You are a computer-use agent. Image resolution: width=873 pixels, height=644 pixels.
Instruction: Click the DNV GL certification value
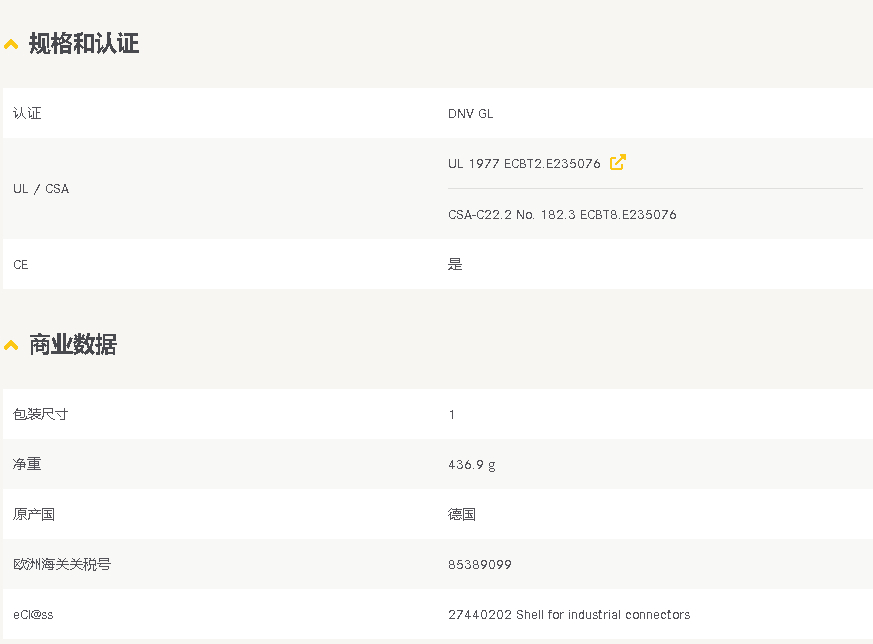470,114
